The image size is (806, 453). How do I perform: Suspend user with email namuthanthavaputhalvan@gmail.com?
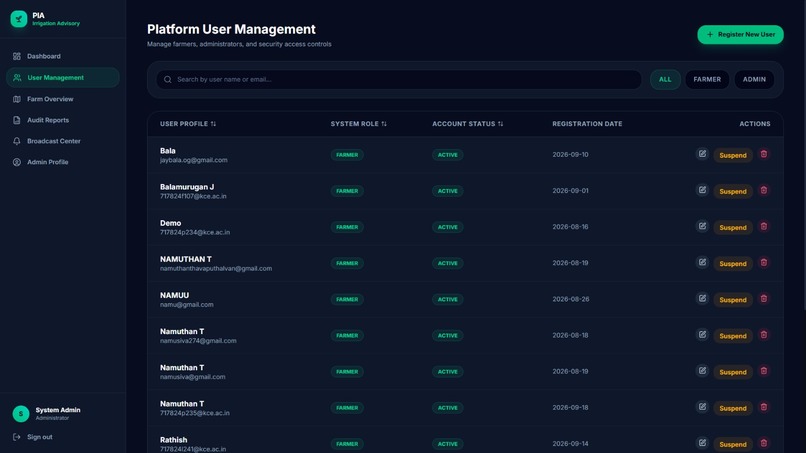pos(733,263)
